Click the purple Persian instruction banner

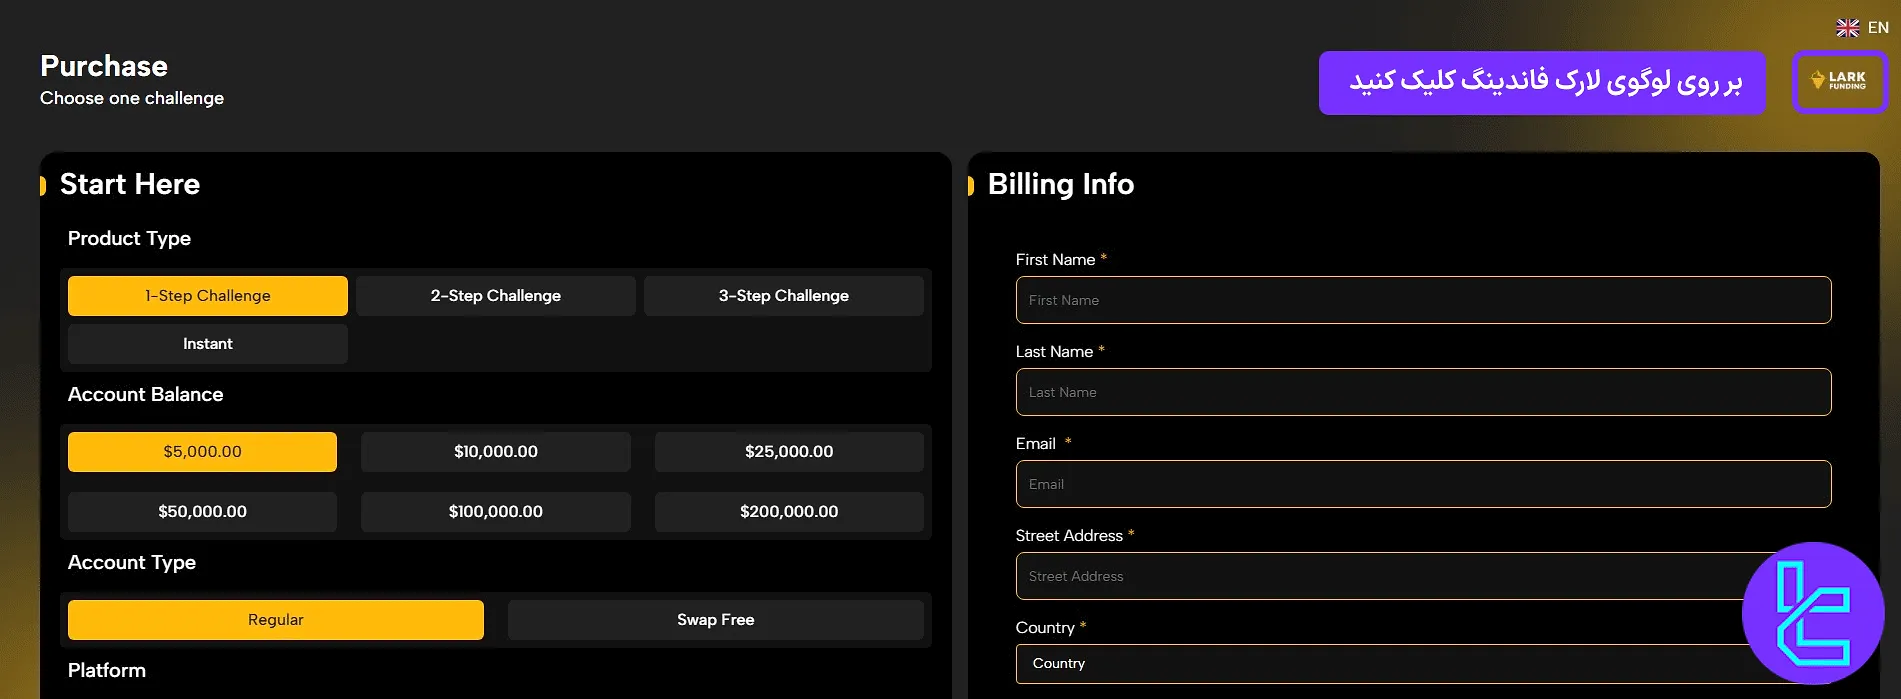click(x=1541, y=83)
